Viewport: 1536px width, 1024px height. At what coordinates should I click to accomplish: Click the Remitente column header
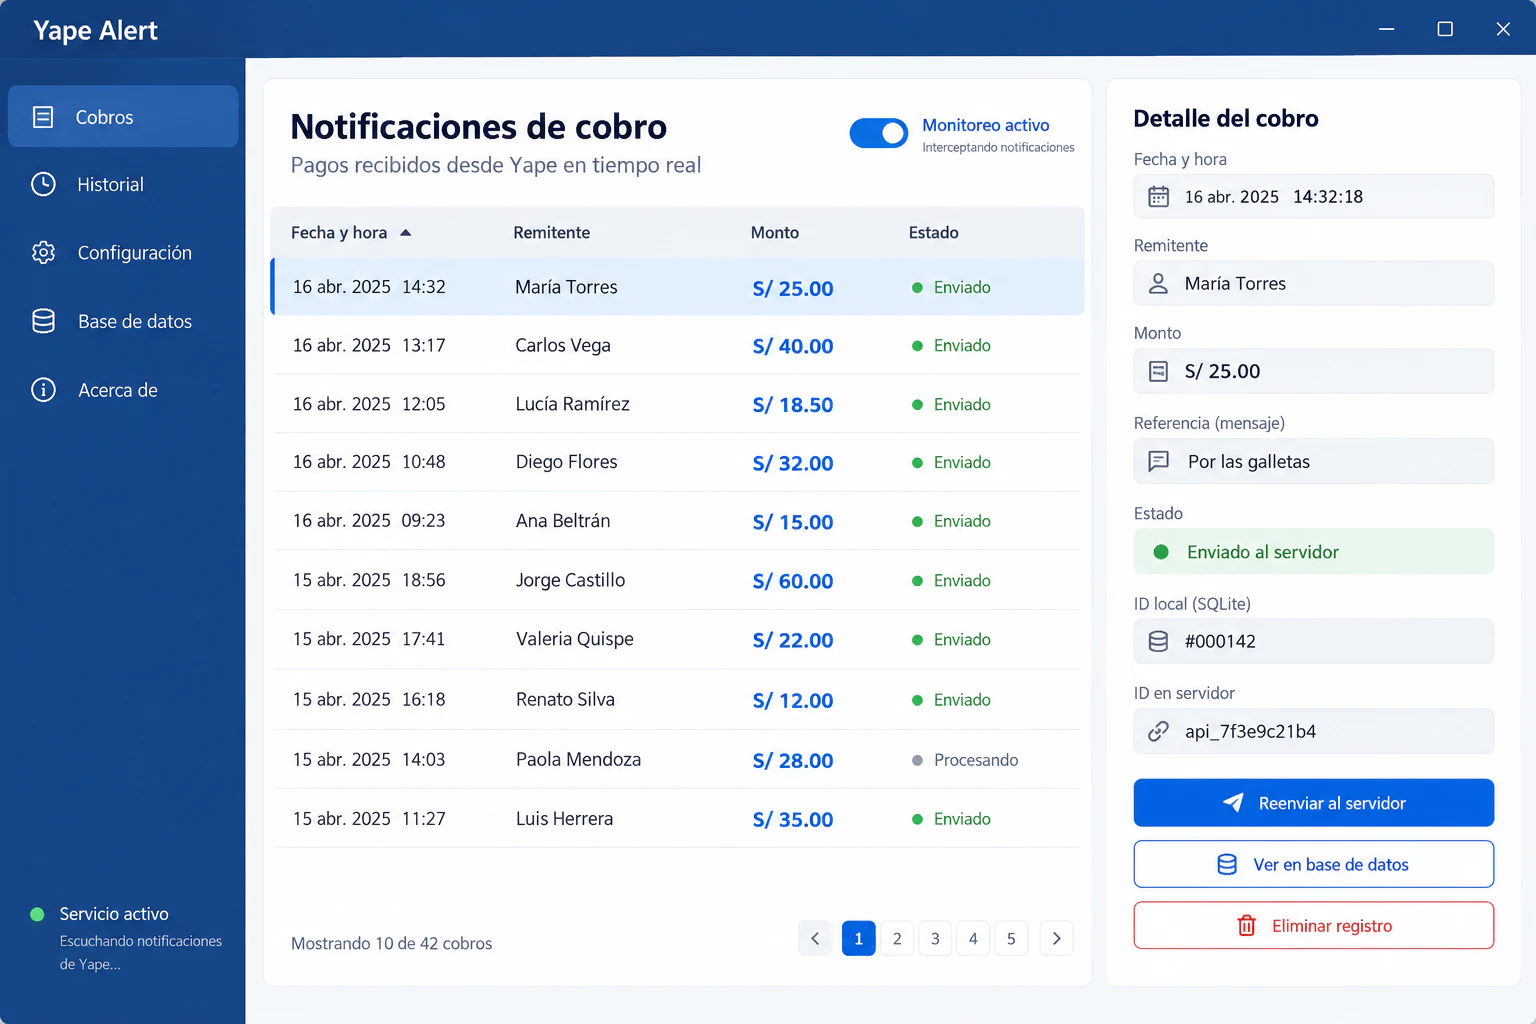[551, 233]
